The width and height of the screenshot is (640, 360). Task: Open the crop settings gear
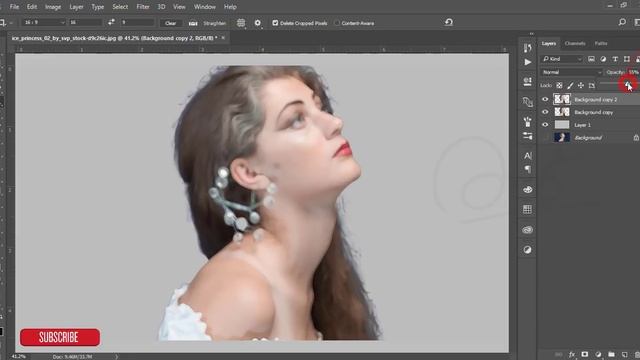[x=258, y=23]
